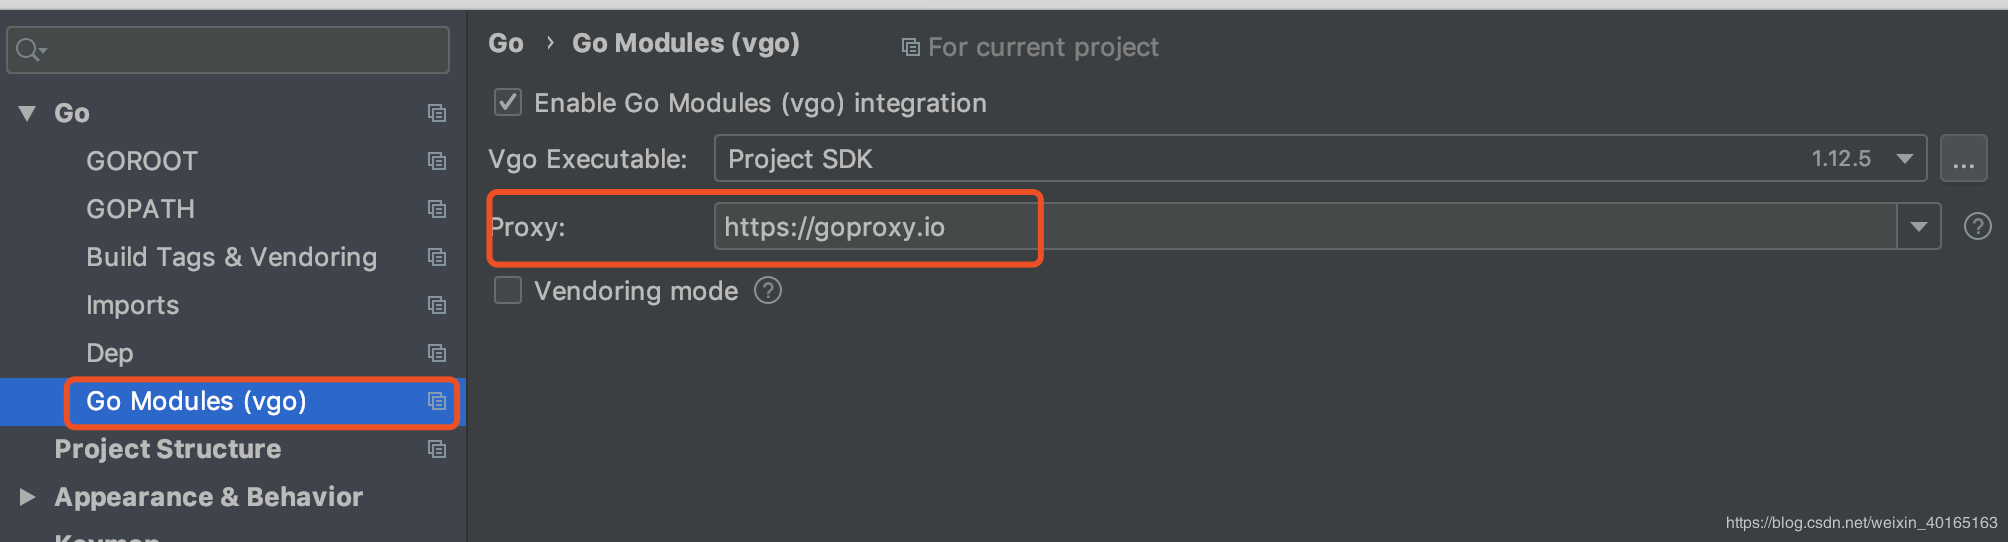Click project-level icon beside GOROOT
The image size is (2008, 542).
[437, 161]
